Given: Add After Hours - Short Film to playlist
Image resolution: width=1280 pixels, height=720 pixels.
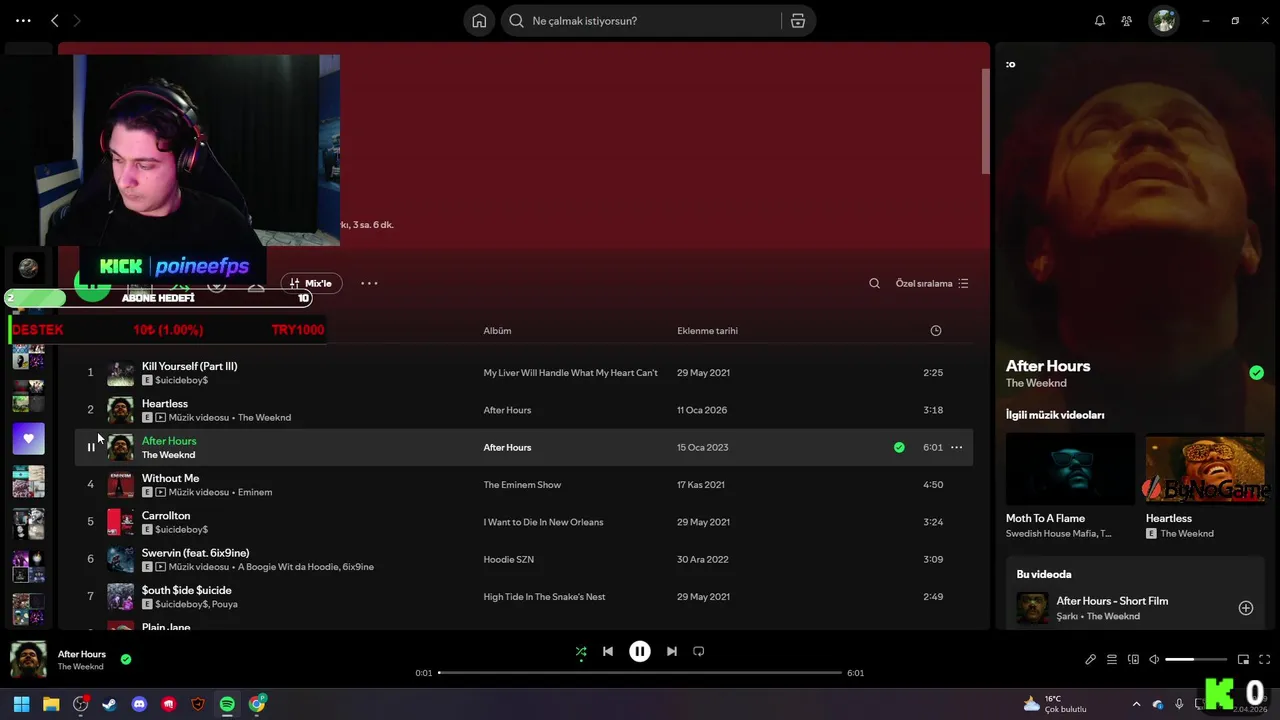Looking at the screenshot, I should pos(1246,608).
